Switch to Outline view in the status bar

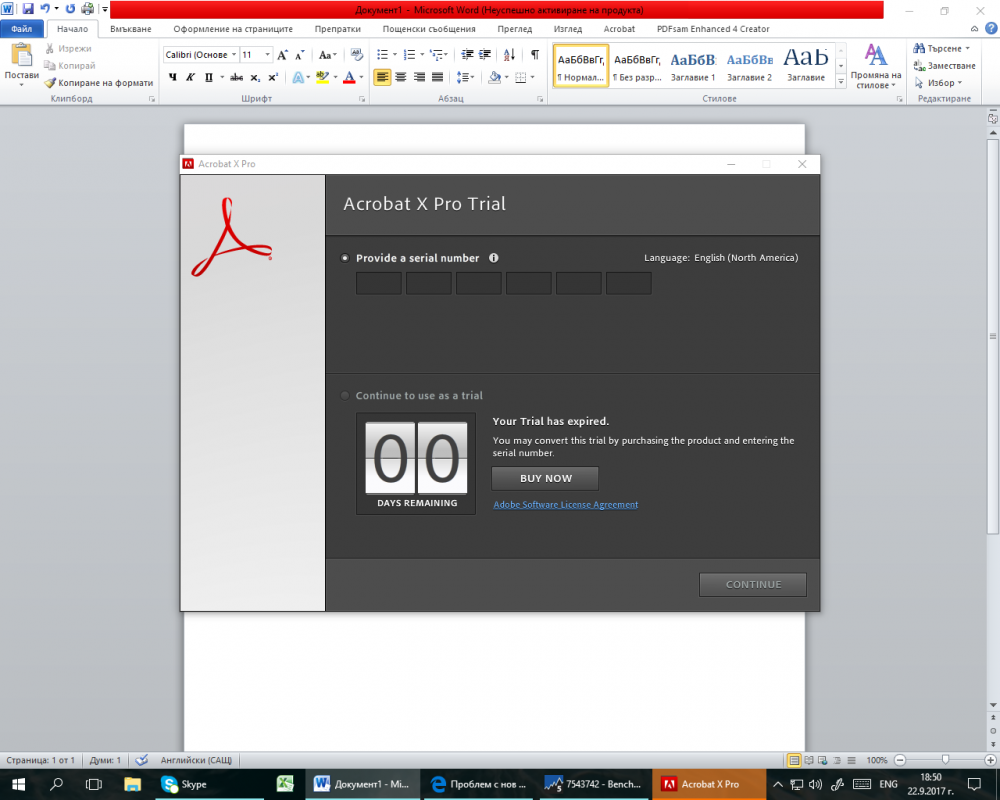click(x=837, y=760)
